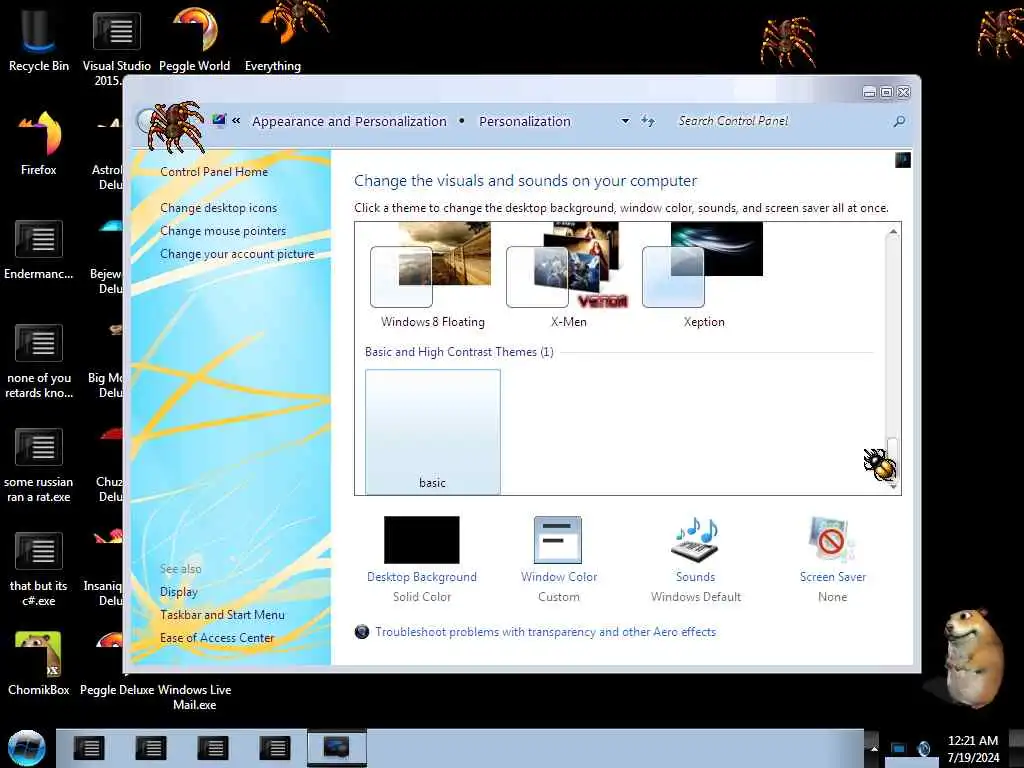Screen dimensions: 1024x768
Task: Open Ease of Access Center link
Action: point(217,638)
